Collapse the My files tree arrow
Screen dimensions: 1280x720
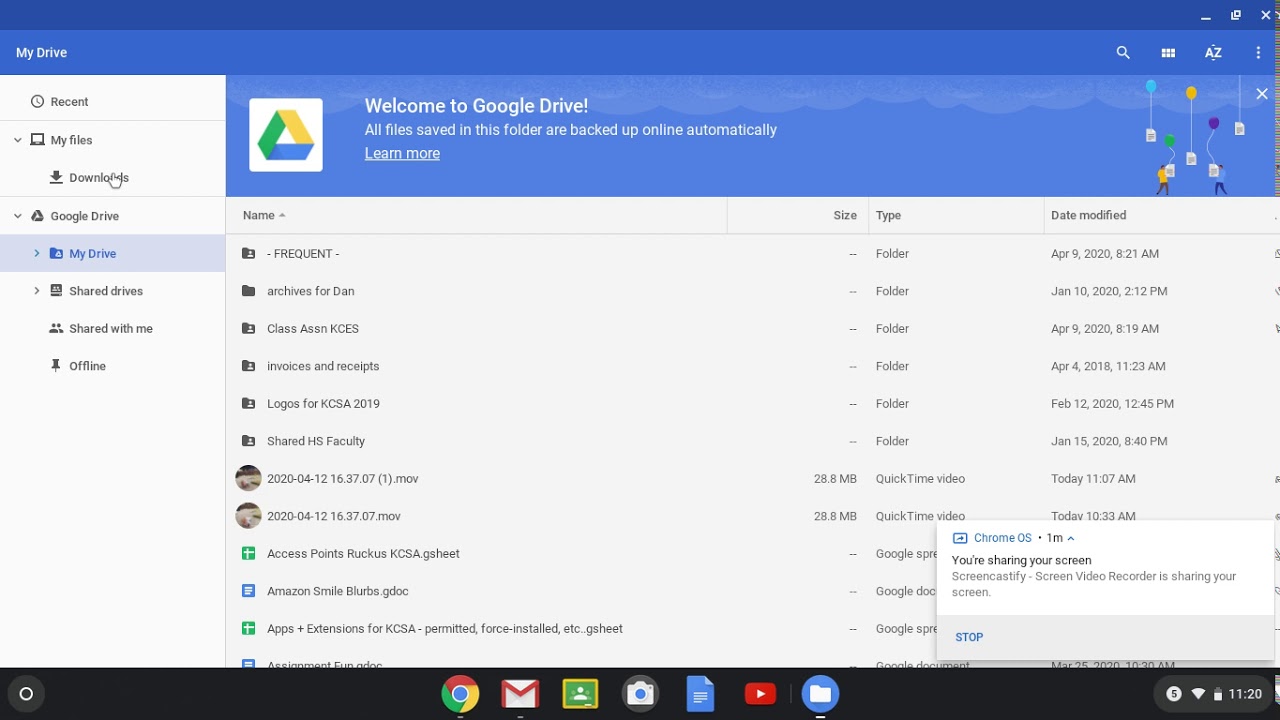(17, 140)
